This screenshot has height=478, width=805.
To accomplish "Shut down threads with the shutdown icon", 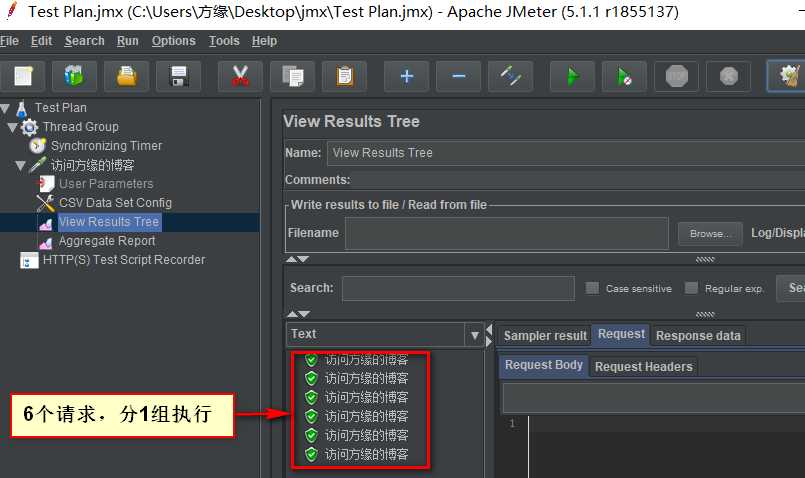I will (729, 77).
